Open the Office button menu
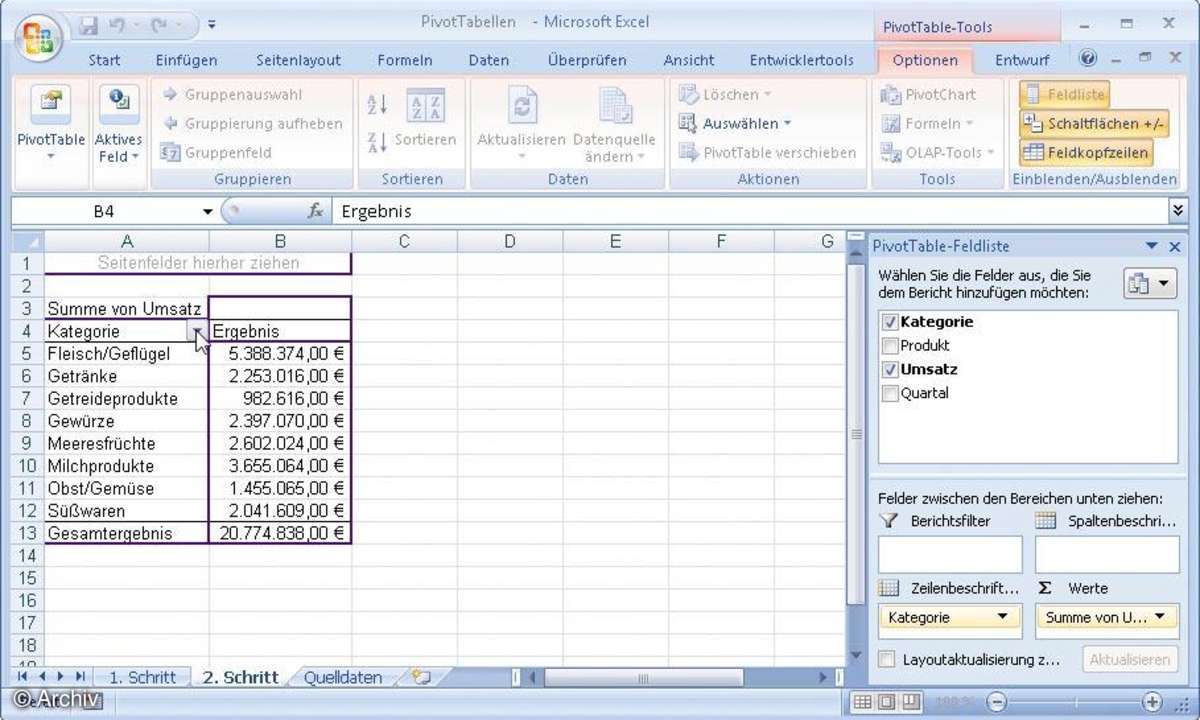 [x=38, y=39]
